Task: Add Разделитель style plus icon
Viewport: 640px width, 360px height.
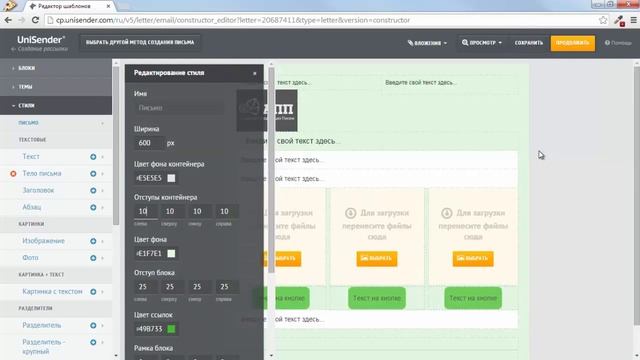Action: click(93, 325)
